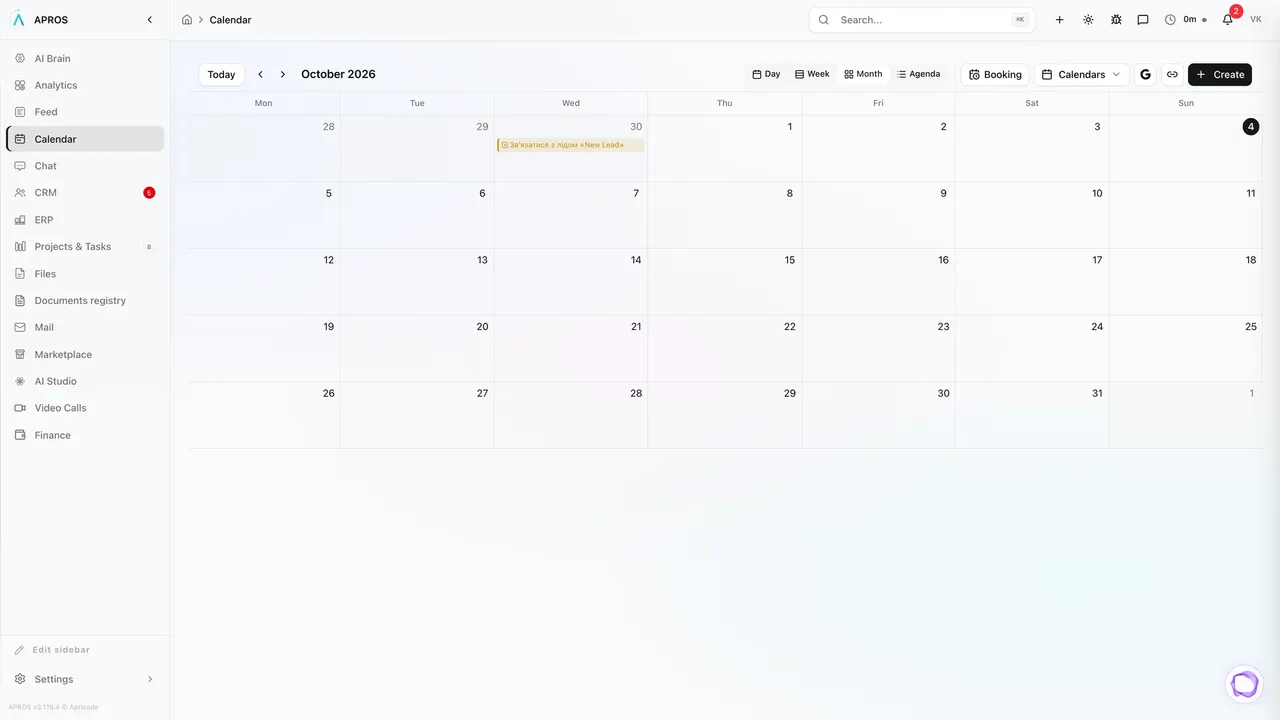
Task: Click the bug report icon
Action: (x=1116, y=19)
